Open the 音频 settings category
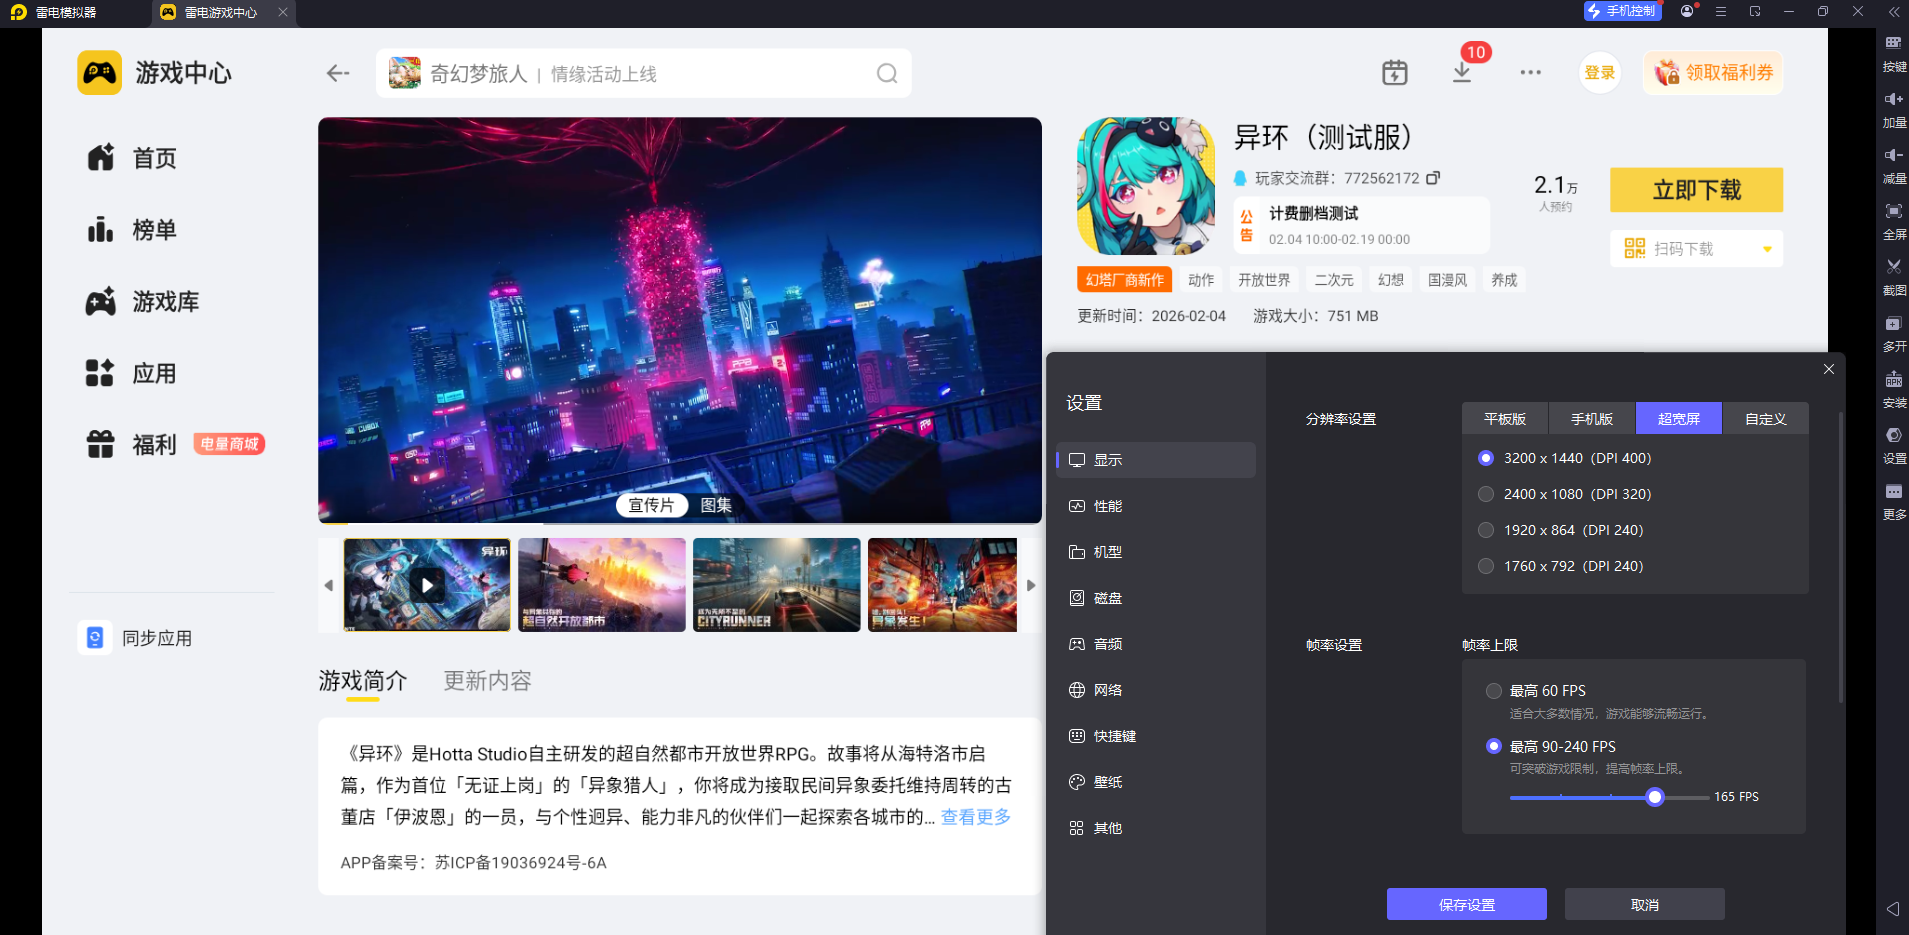The image size is (1909, 935). (x=1156, y=644)
